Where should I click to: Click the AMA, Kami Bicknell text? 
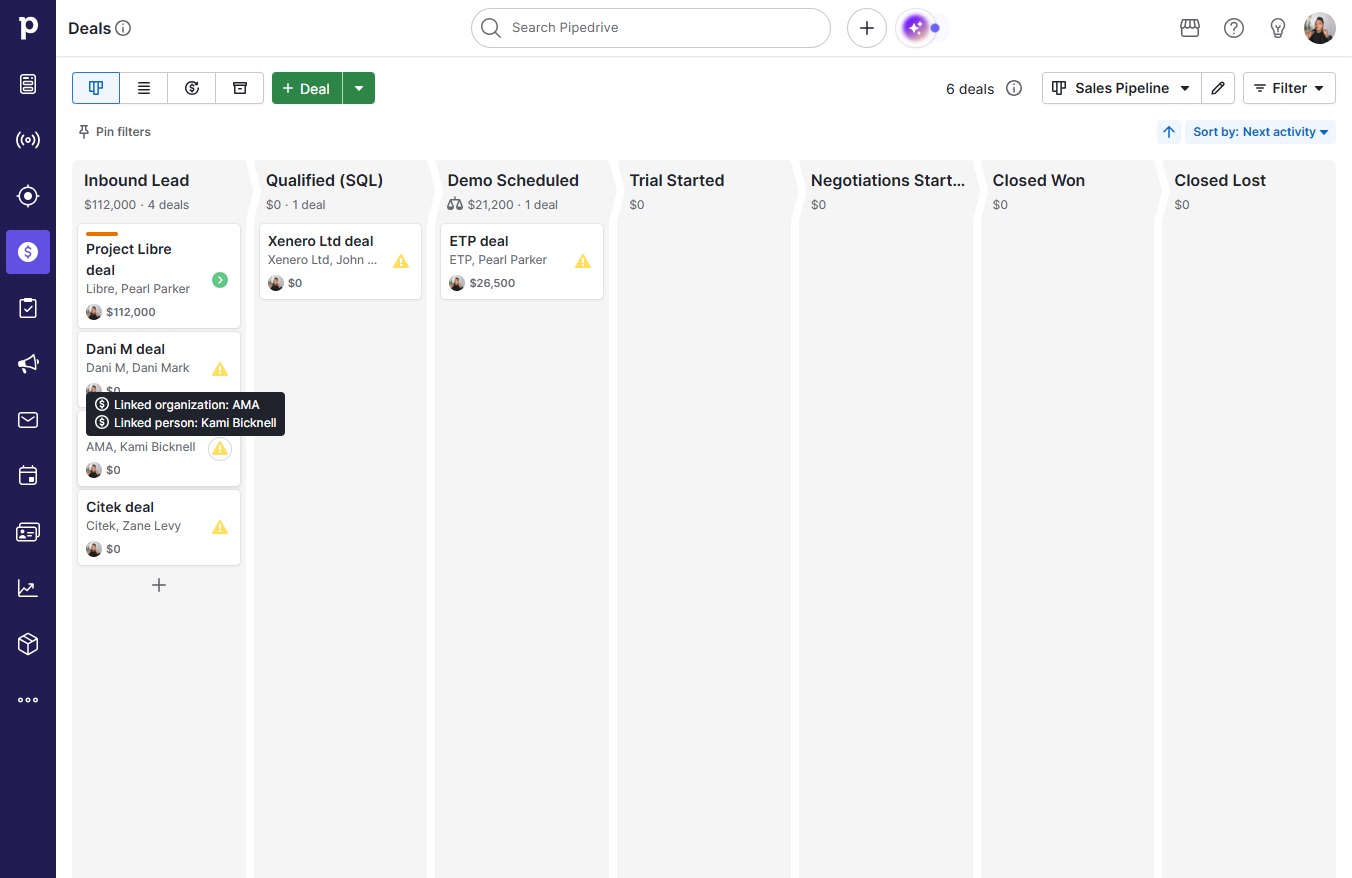141,447
